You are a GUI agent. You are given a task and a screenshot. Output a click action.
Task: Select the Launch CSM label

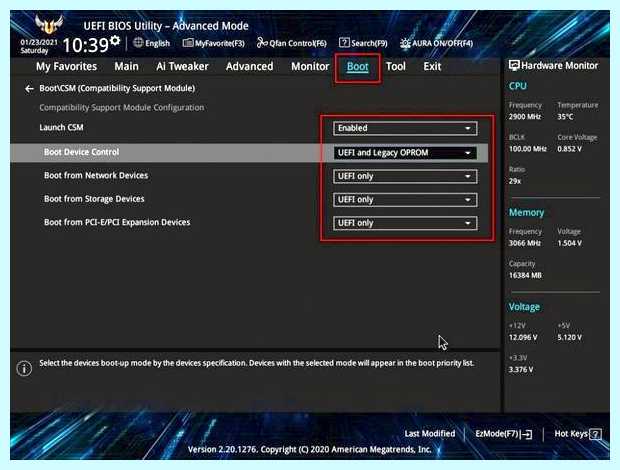click(61, 127)
